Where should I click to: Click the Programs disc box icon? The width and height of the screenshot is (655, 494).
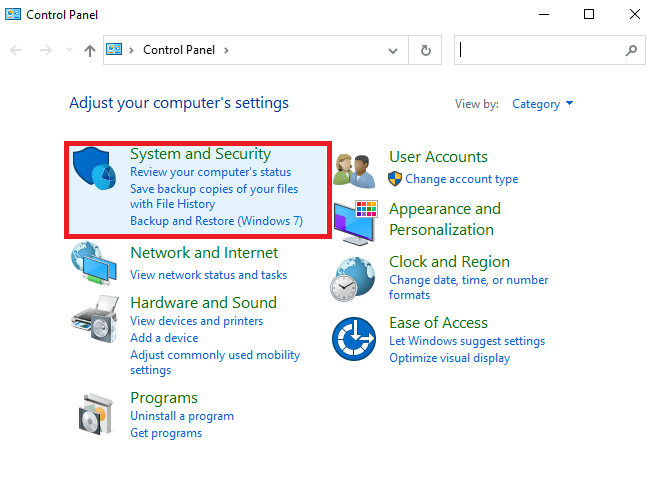click(96, 414)
